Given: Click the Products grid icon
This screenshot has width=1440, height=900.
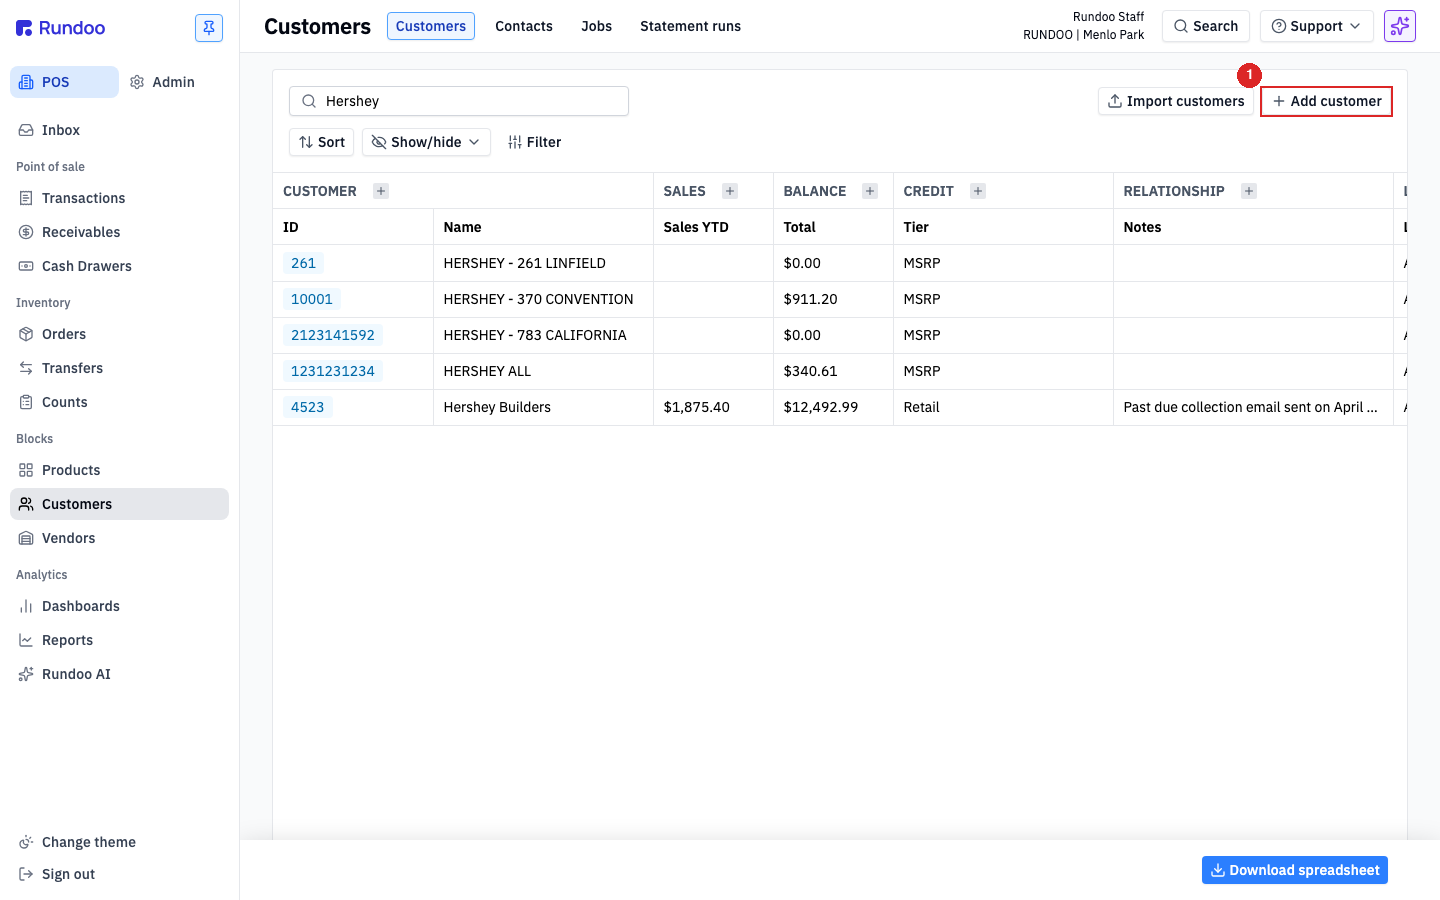Looking at the screenshot, I should [26, 470].
